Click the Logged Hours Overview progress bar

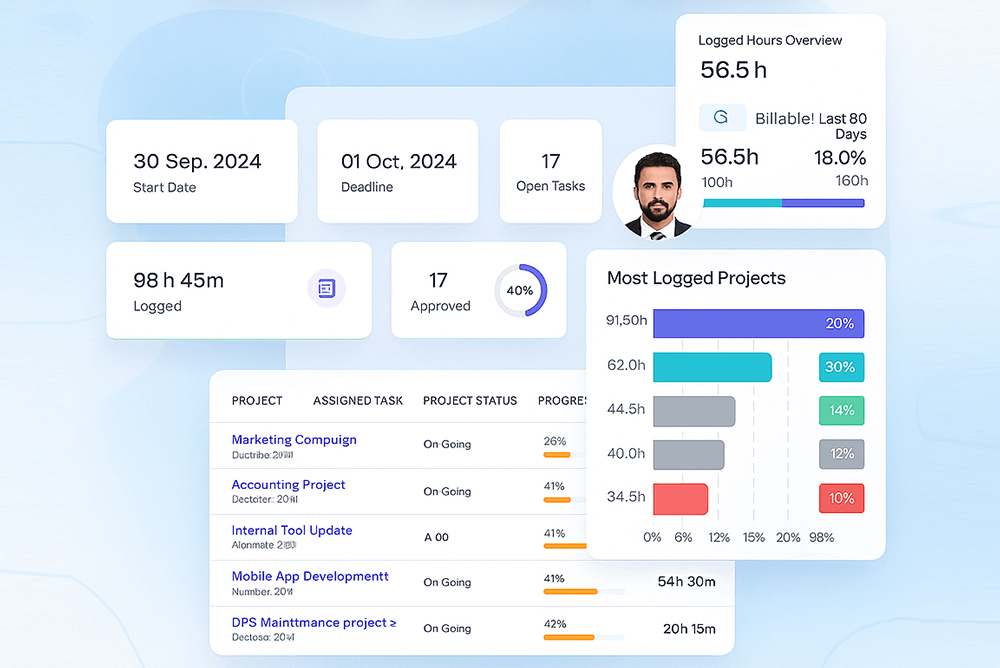pos(784,203)
